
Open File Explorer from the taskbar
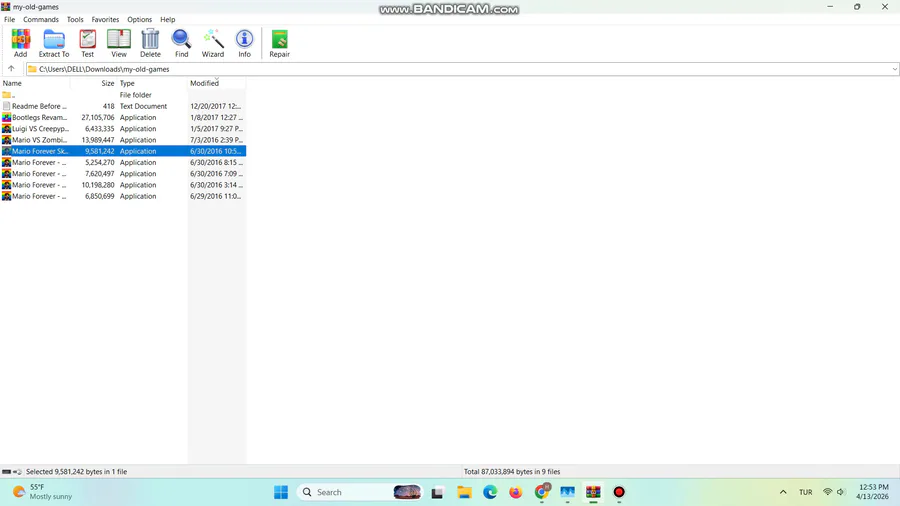click(464, 492)
